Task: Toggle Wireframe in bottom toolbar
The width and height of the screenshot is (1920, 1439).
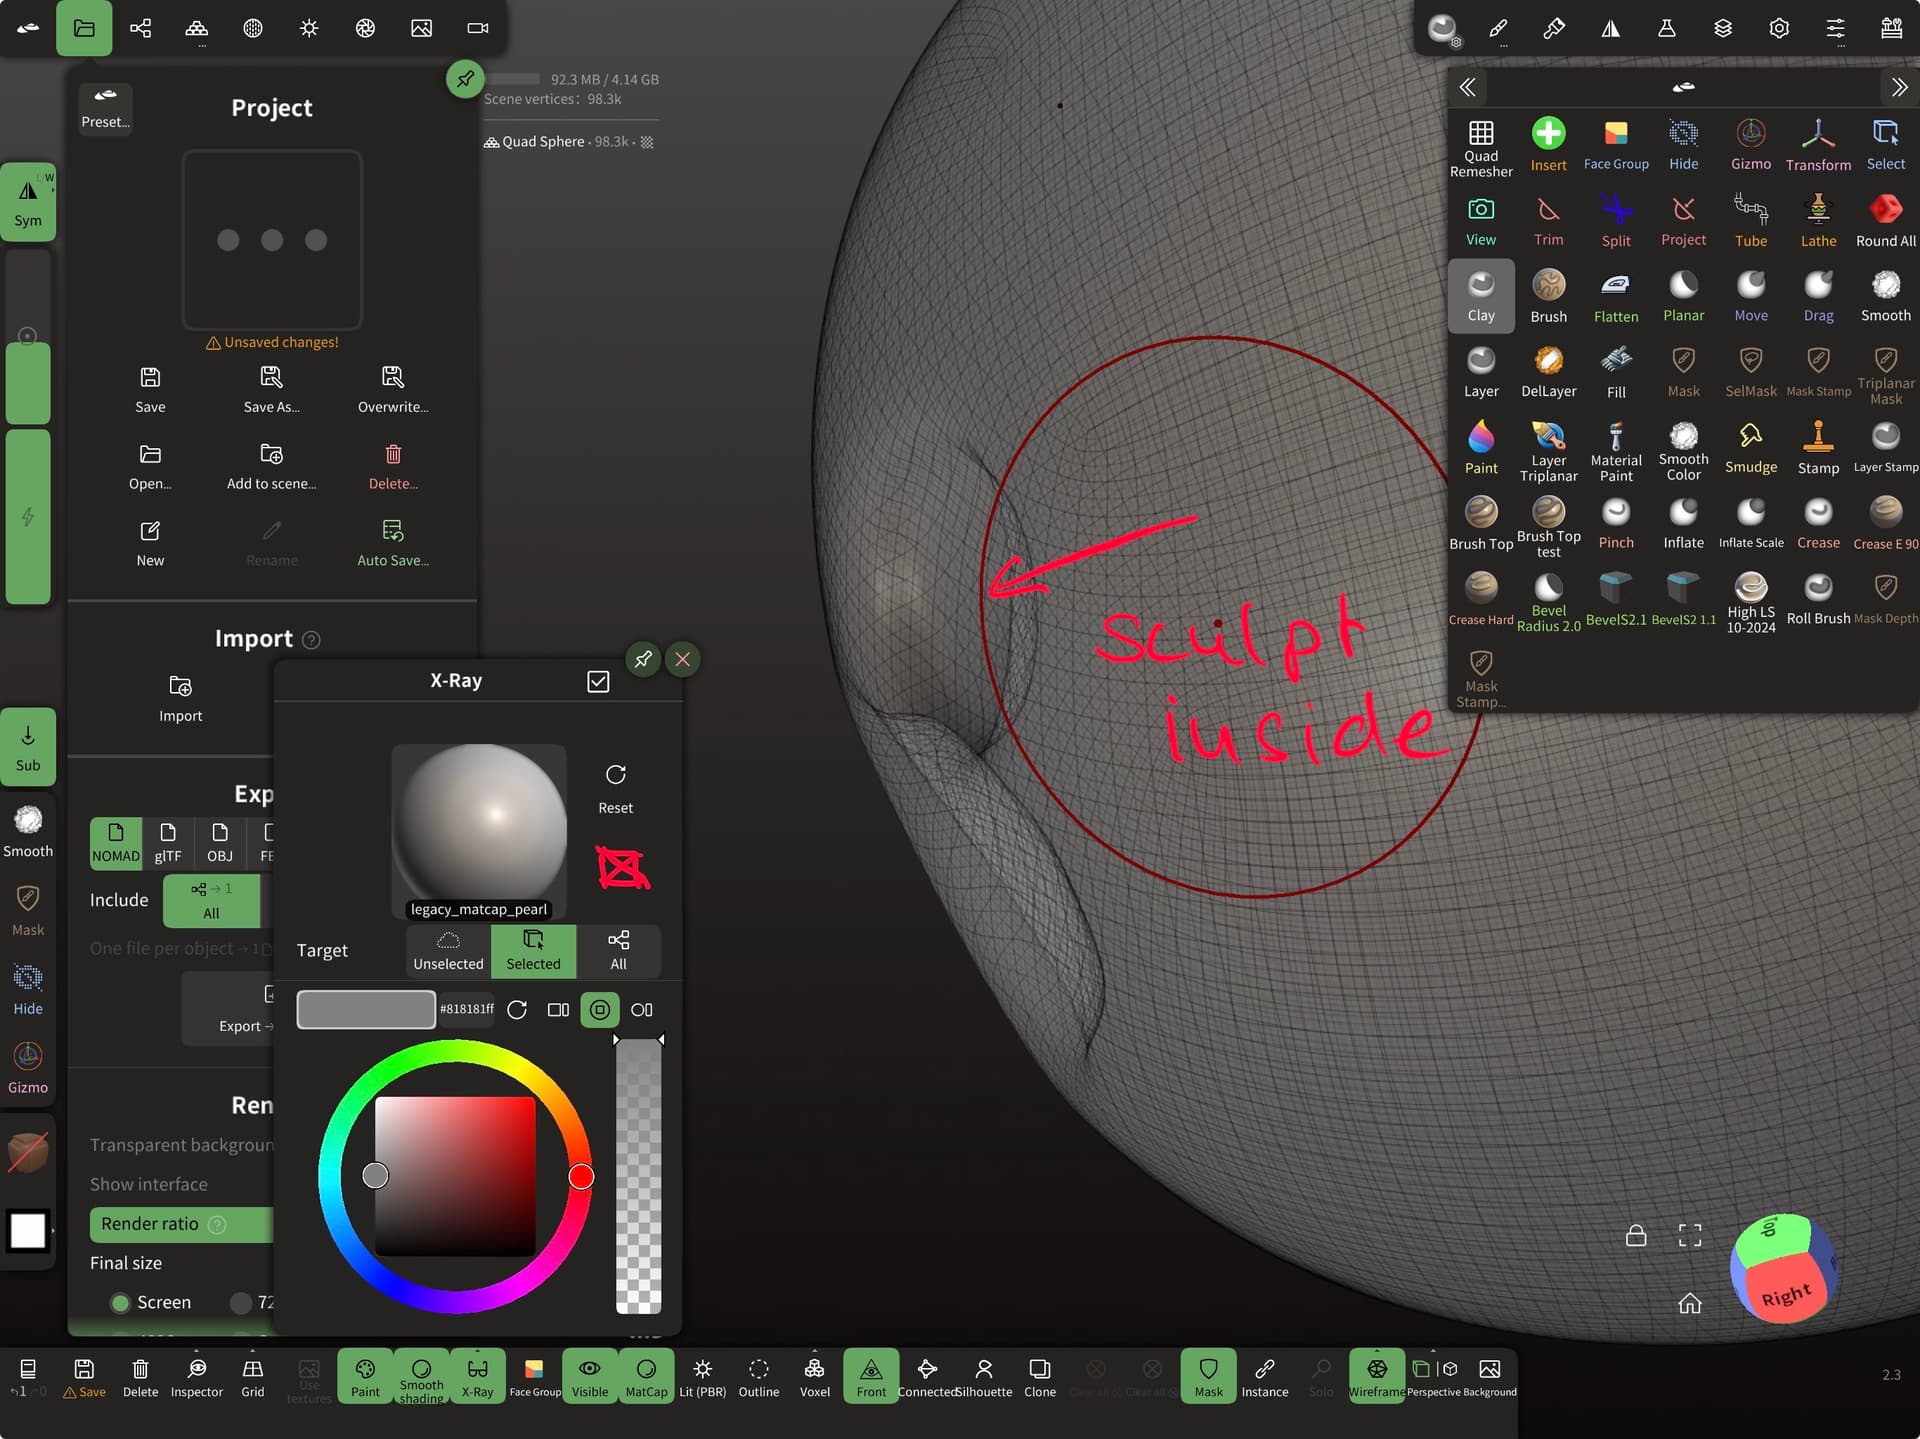Action: point(1376,1376)
